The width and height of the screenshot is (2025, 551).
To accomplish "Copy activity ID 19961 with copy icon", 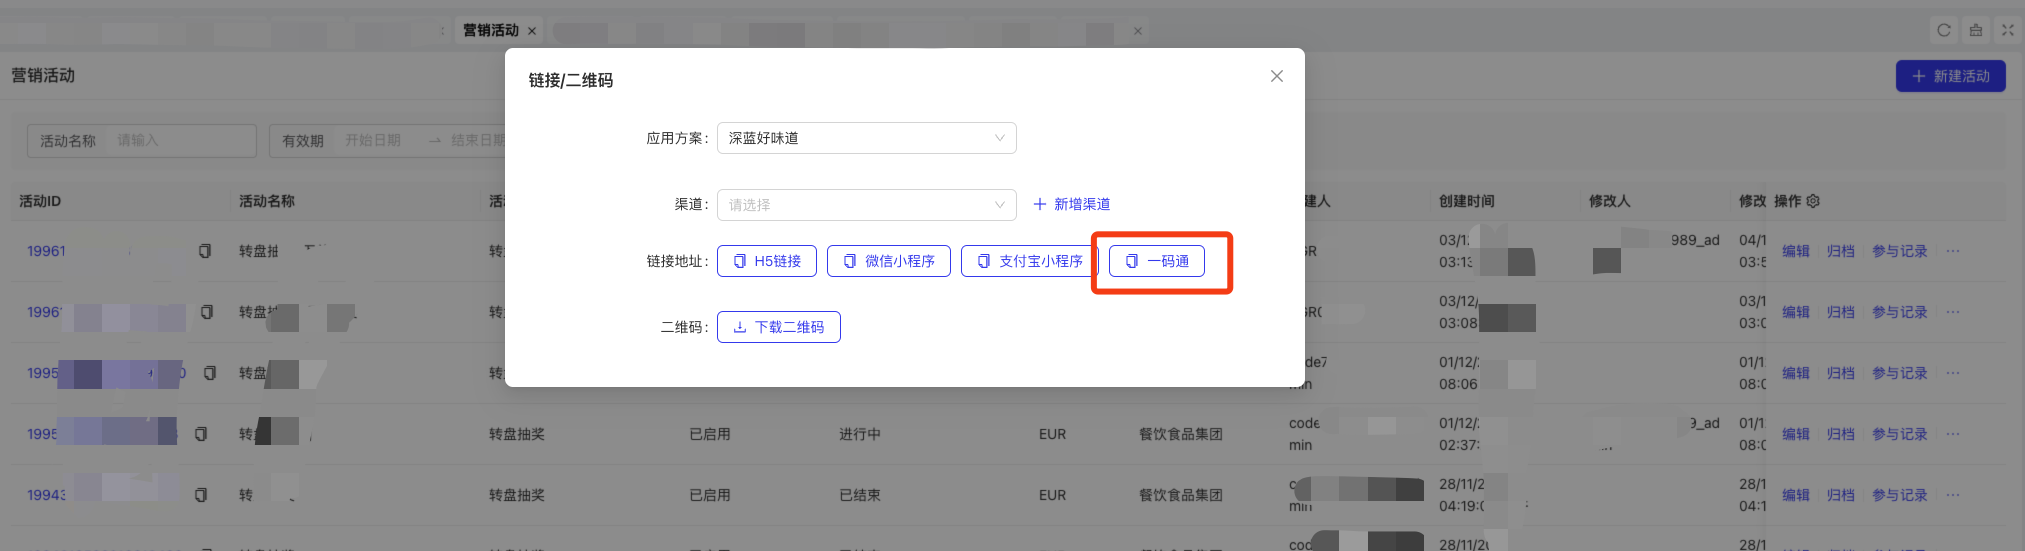I will [205, 251].
